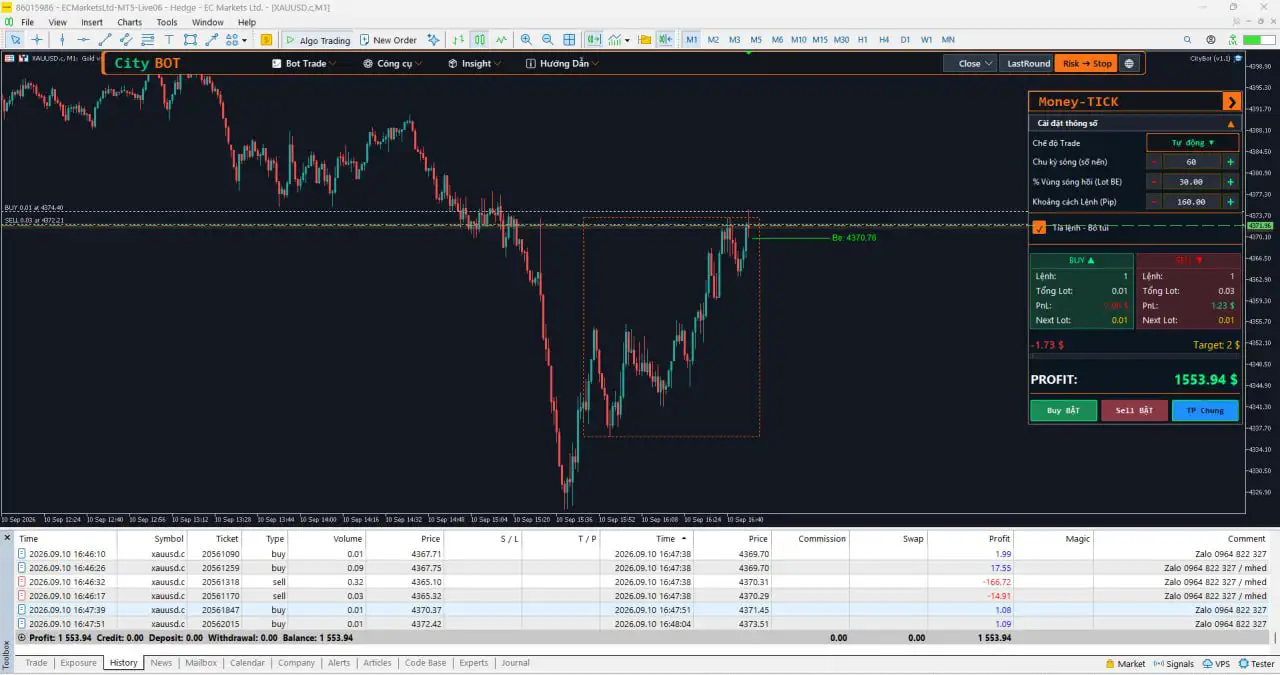
Task: Open the Strategy Tester
Action: 1256,663
